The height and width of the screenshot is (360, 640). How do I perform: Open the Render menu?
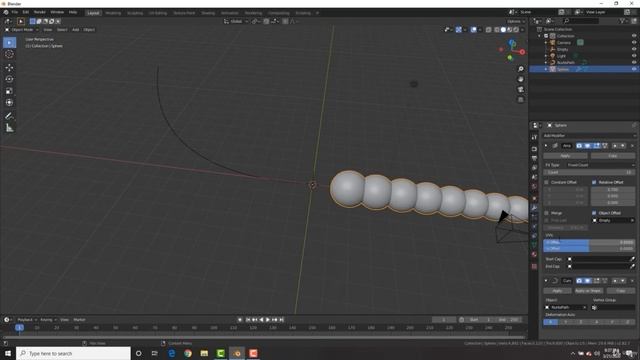[40, 12]
